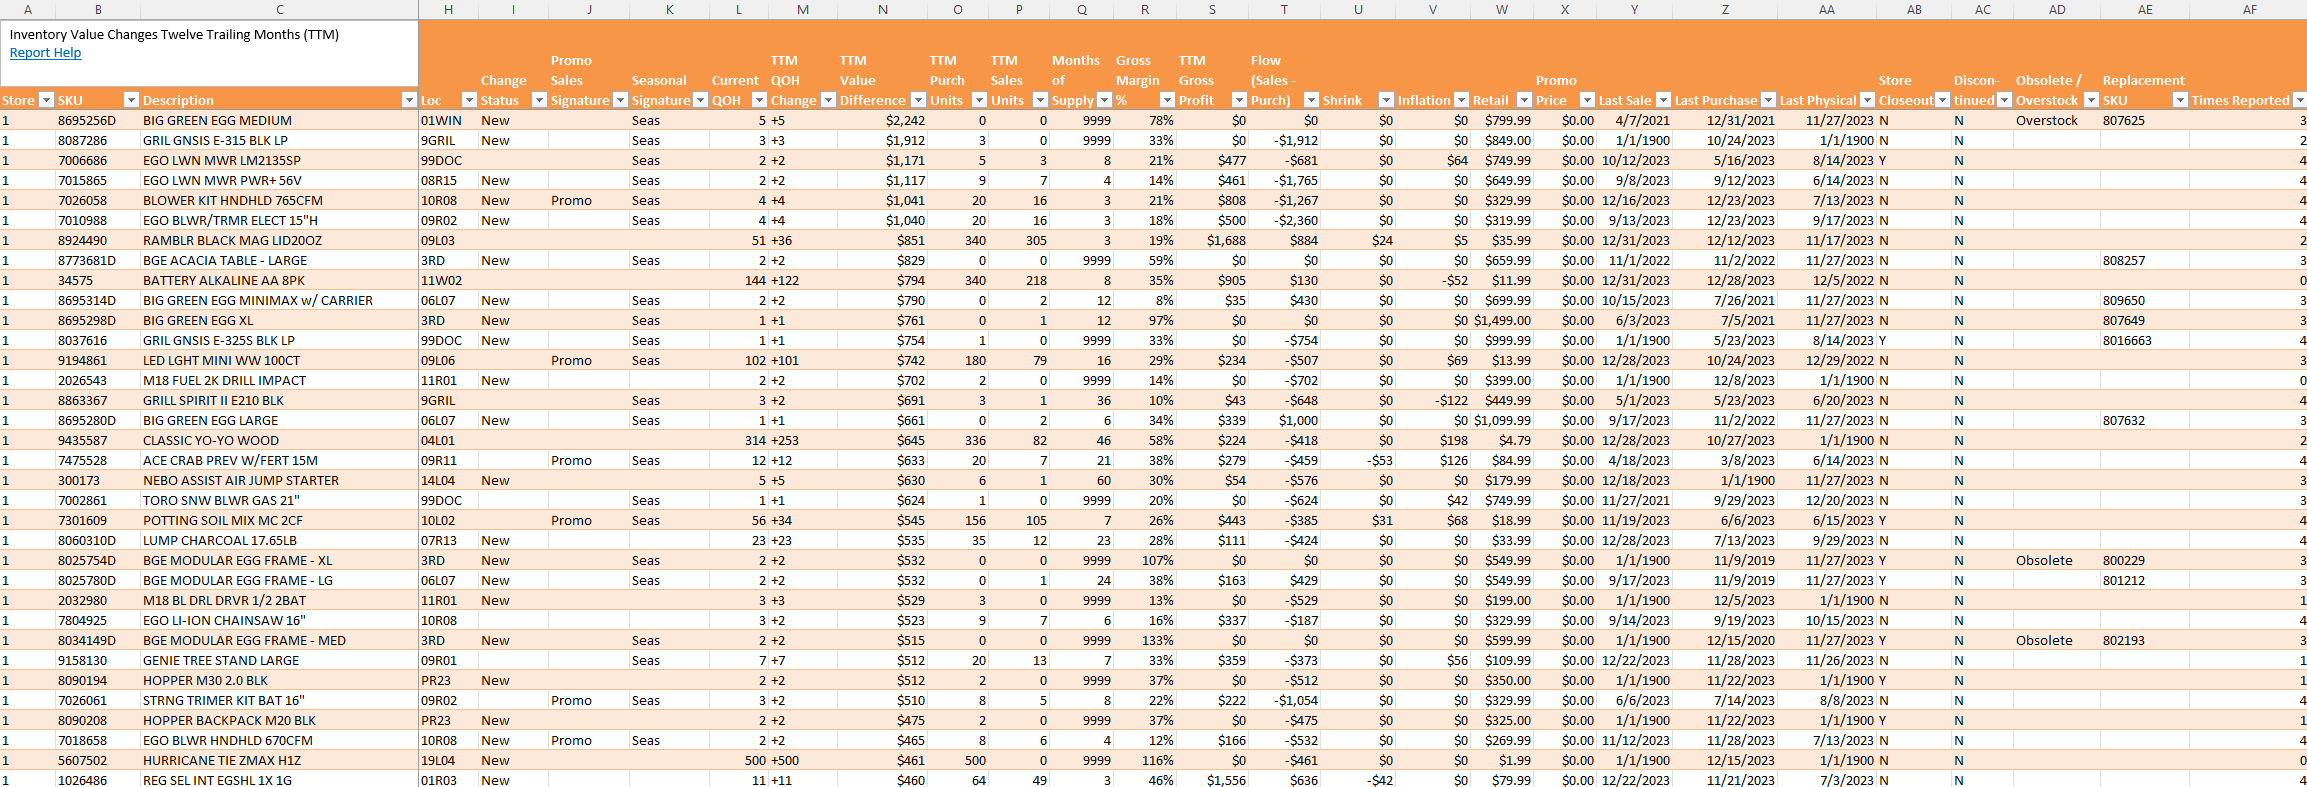Open the Retail column filter dropdown
This screenshot has height=787, width=2307.
point(1524,100)
